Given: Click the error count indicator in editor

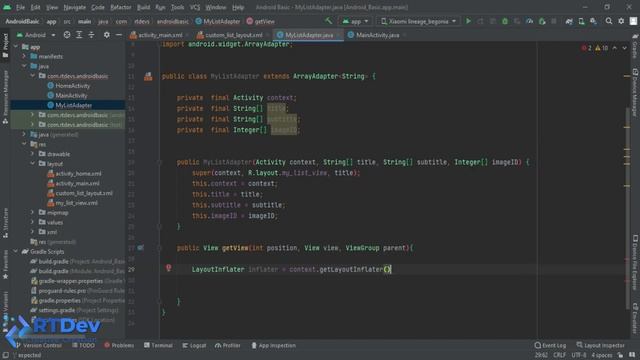Looking at the screenshot, I should 587,48.
